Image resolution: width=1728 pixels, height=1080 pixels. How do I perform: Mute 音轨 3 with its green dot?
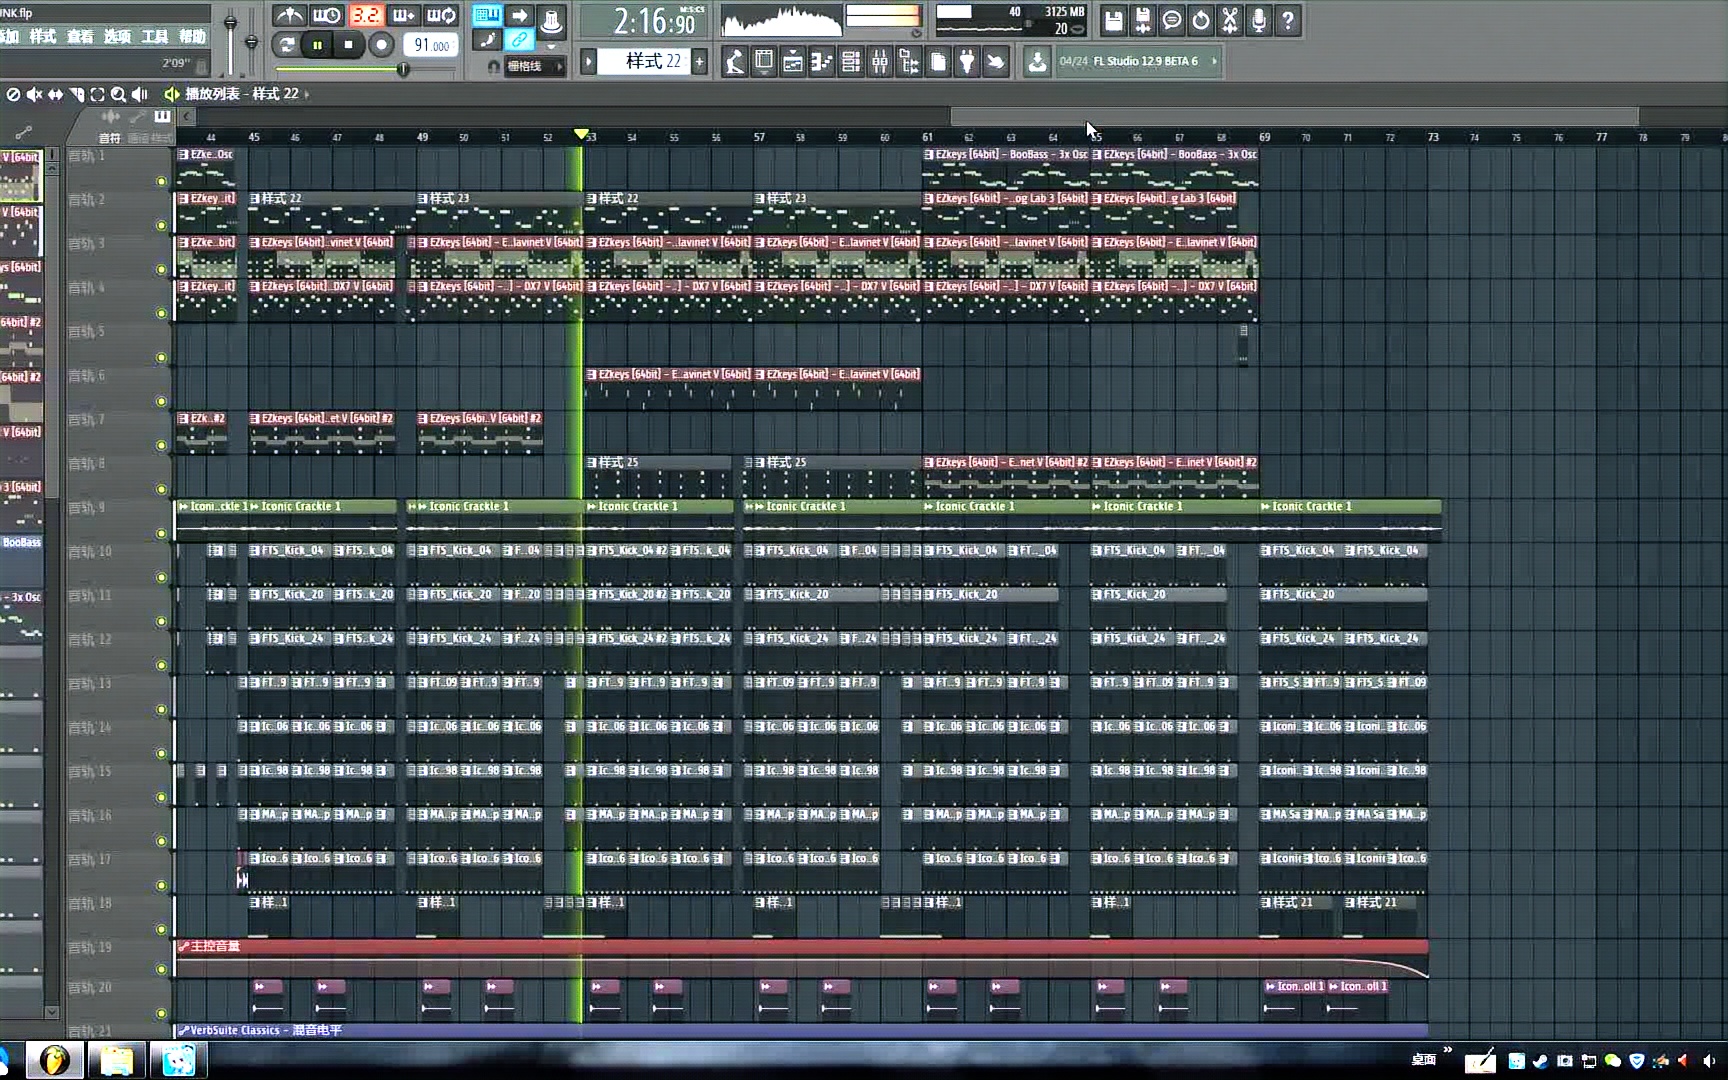(161, 269)
